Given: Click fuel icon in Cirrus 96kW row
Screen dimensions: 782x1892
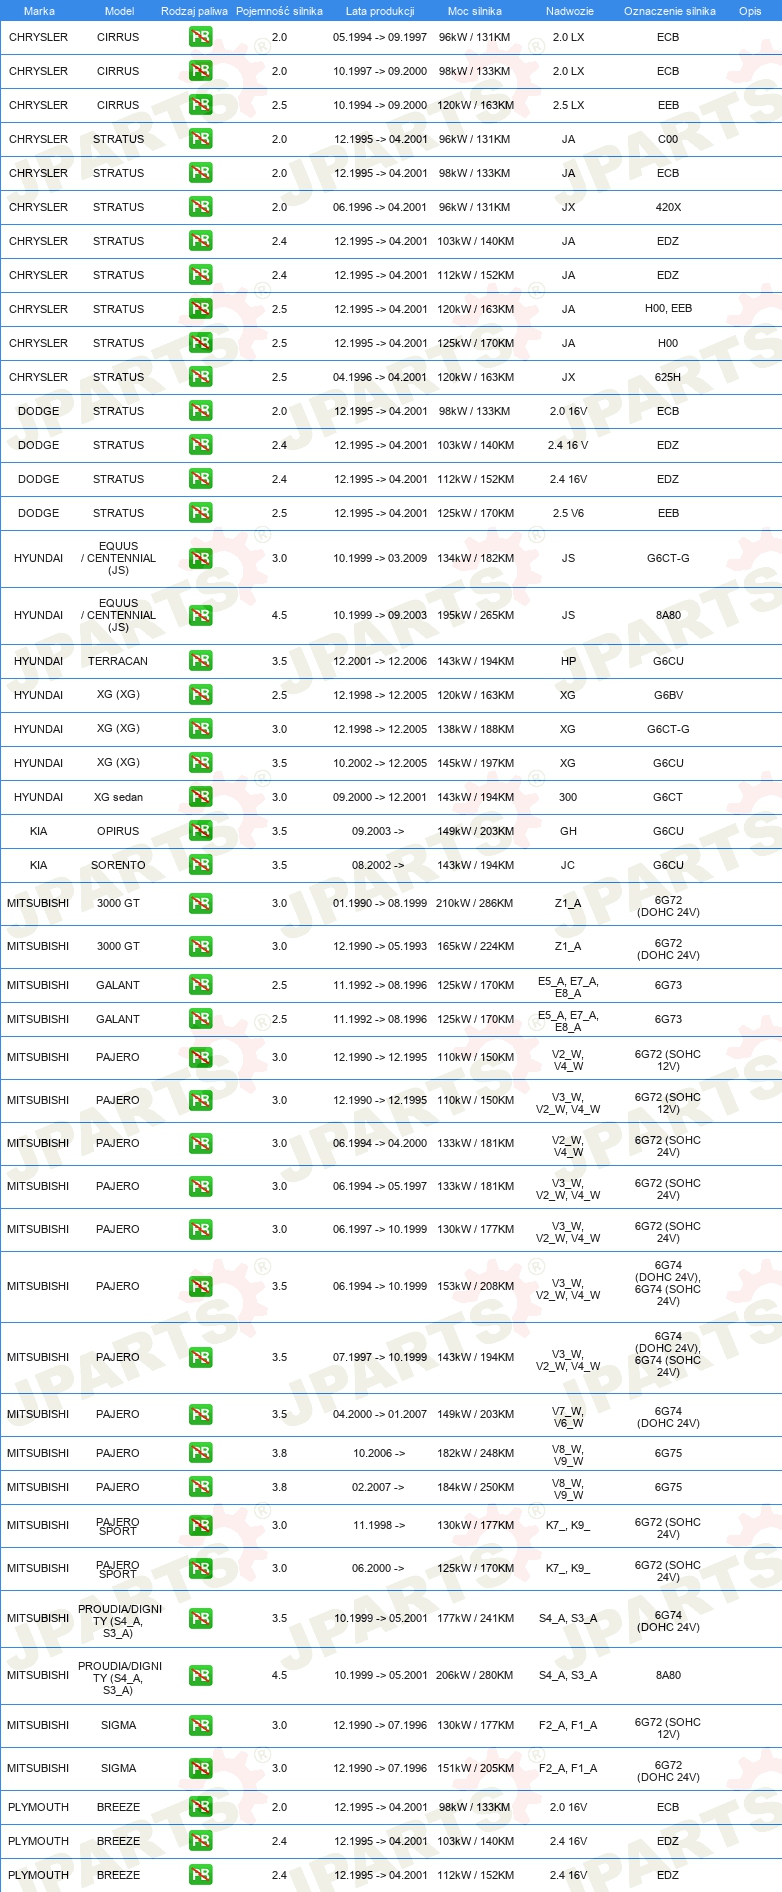Looking at the screenshot, I should click(x=201, y=37).
